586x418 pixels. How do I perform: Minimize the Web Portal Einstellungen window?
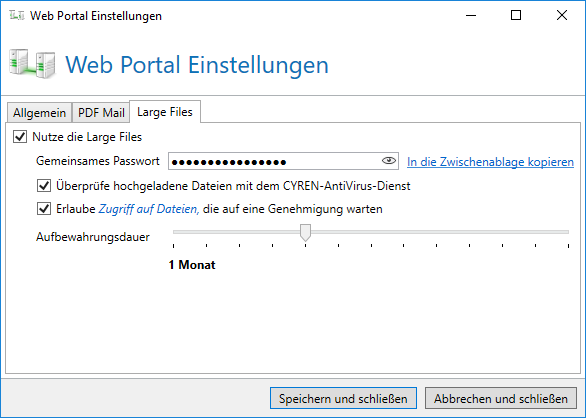[x=471, y=15]
